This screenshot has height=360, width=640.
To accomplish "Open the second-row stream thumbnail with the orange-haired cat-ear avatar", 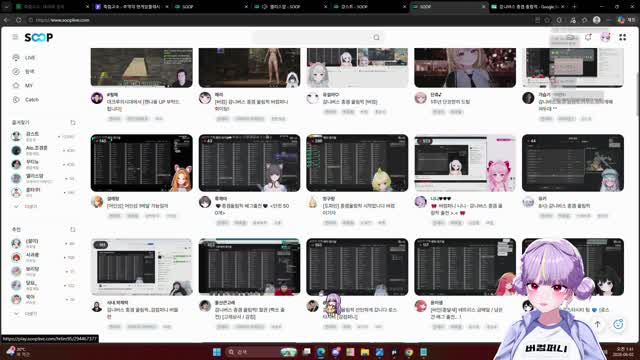I will point(142,163).
